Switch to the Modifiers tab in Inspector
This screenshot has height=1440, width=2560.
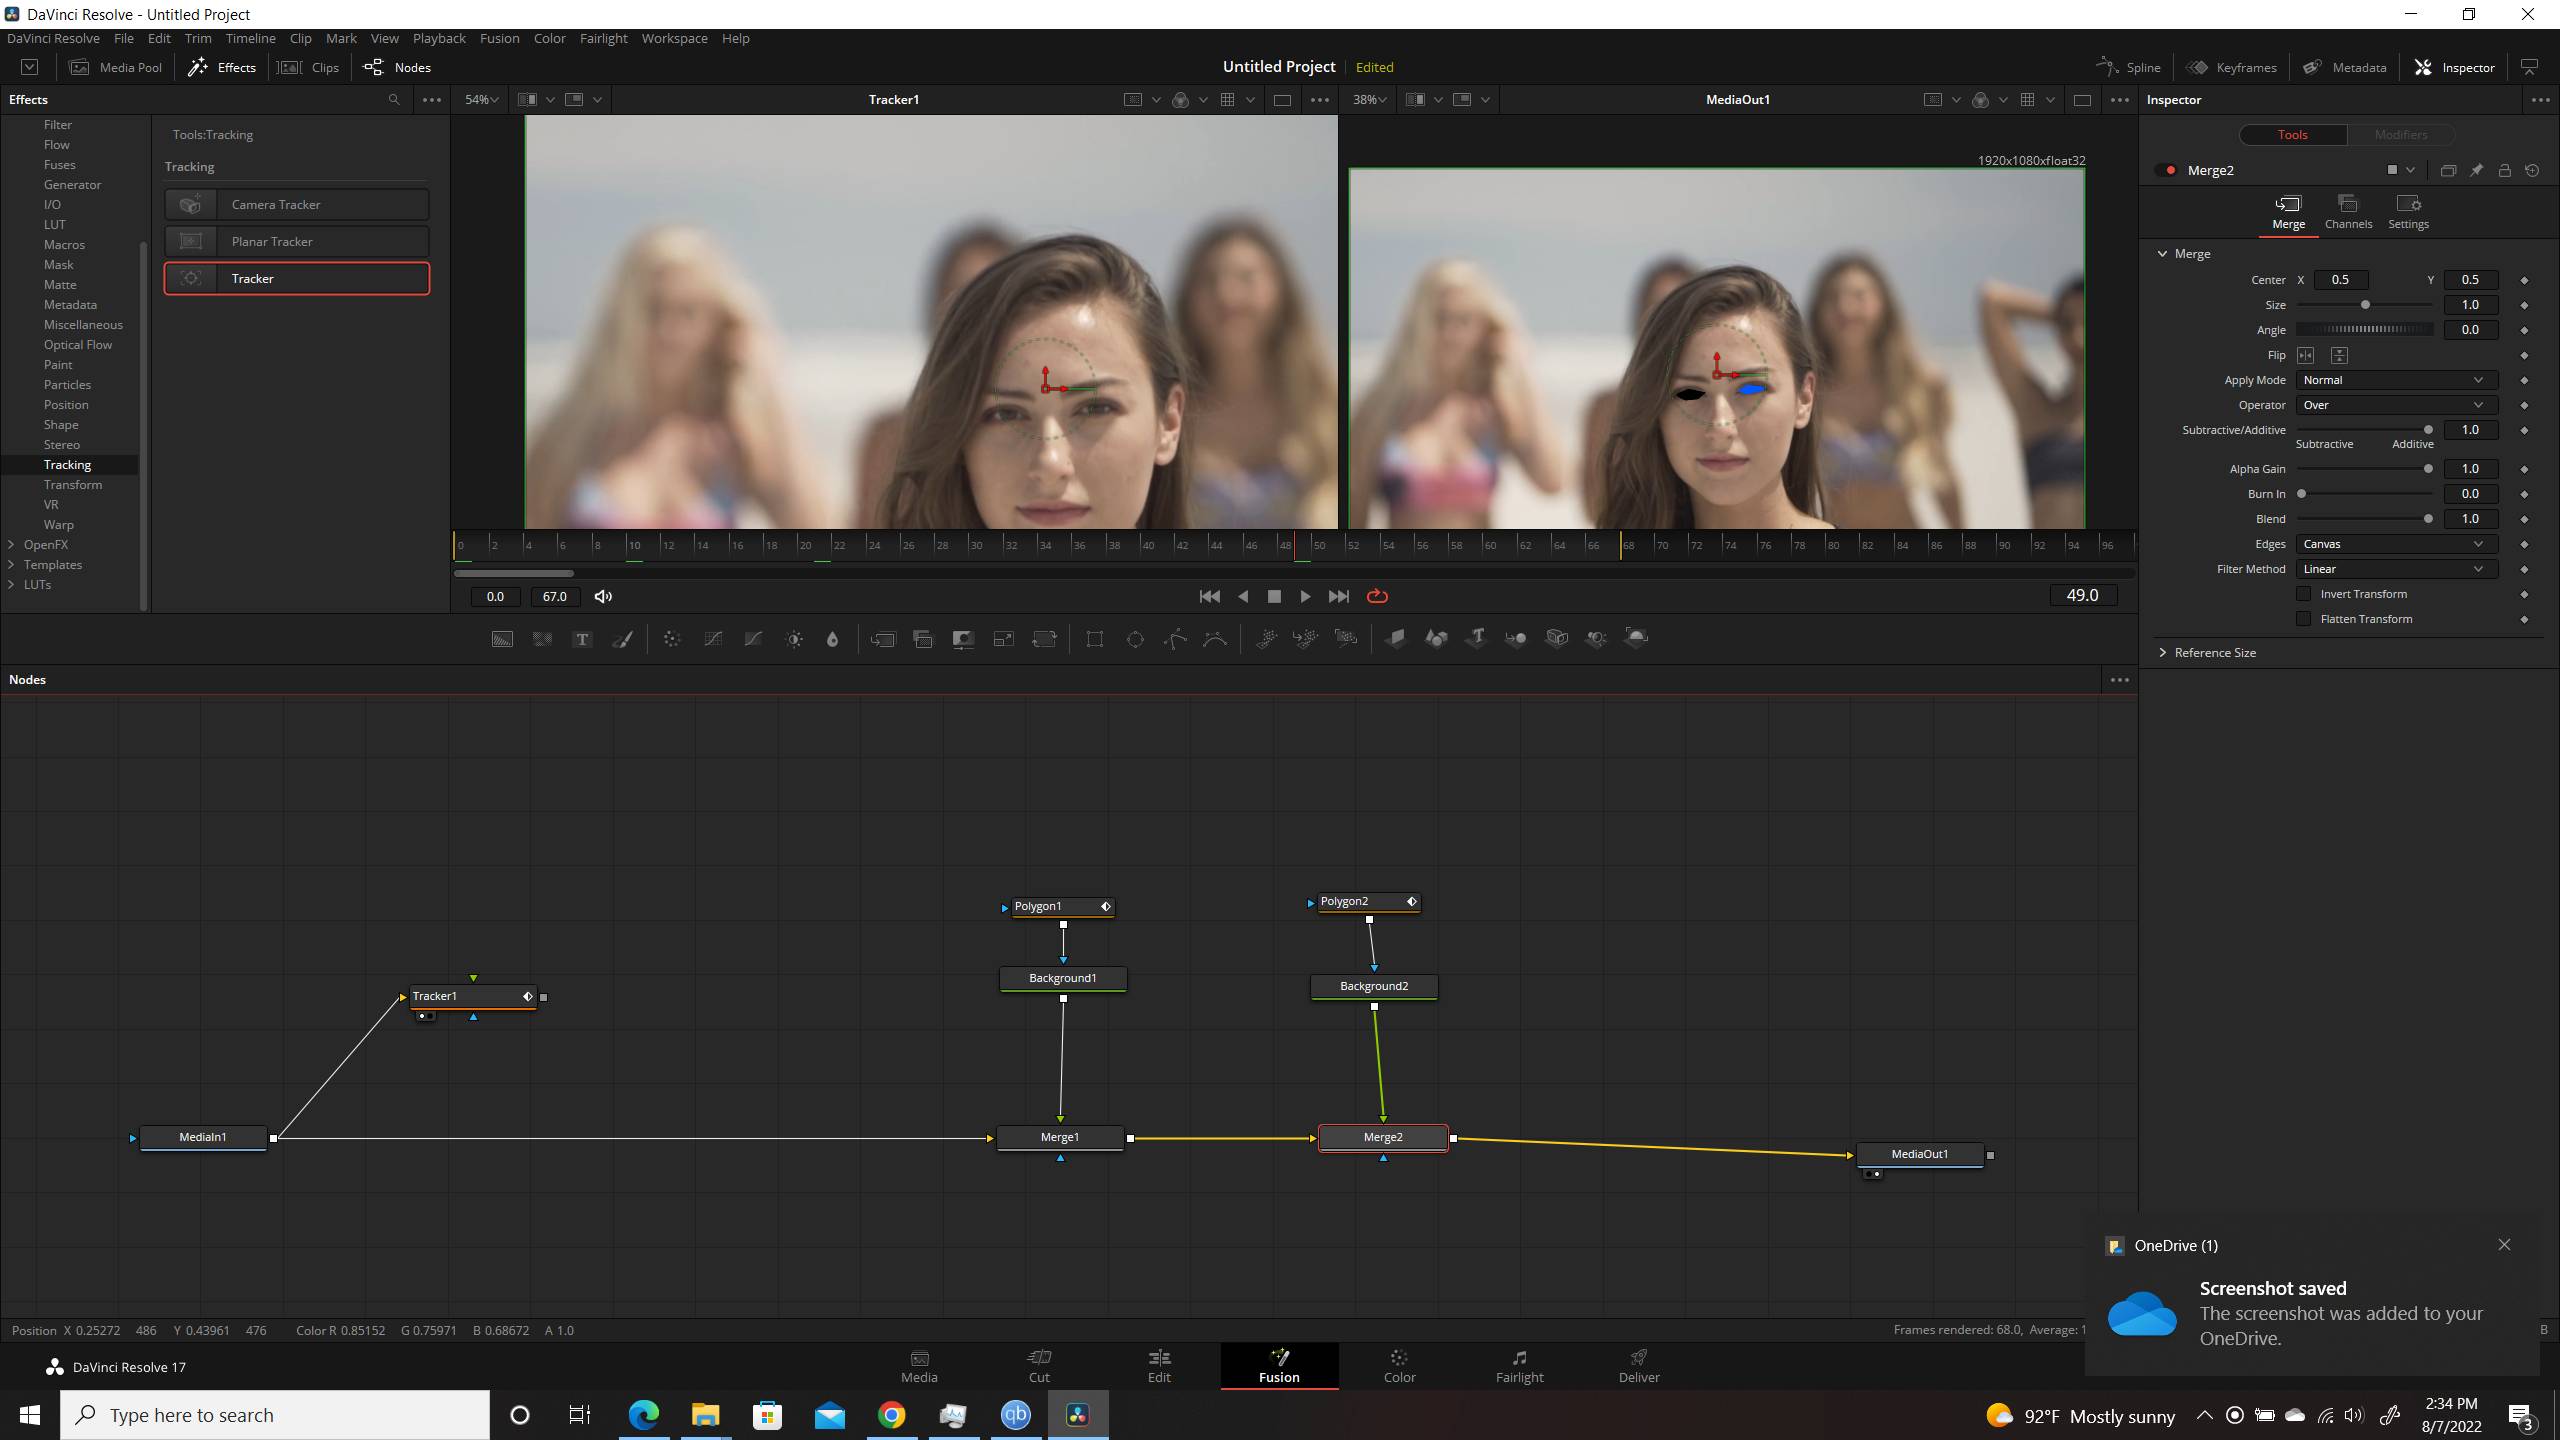point(2400,135)
